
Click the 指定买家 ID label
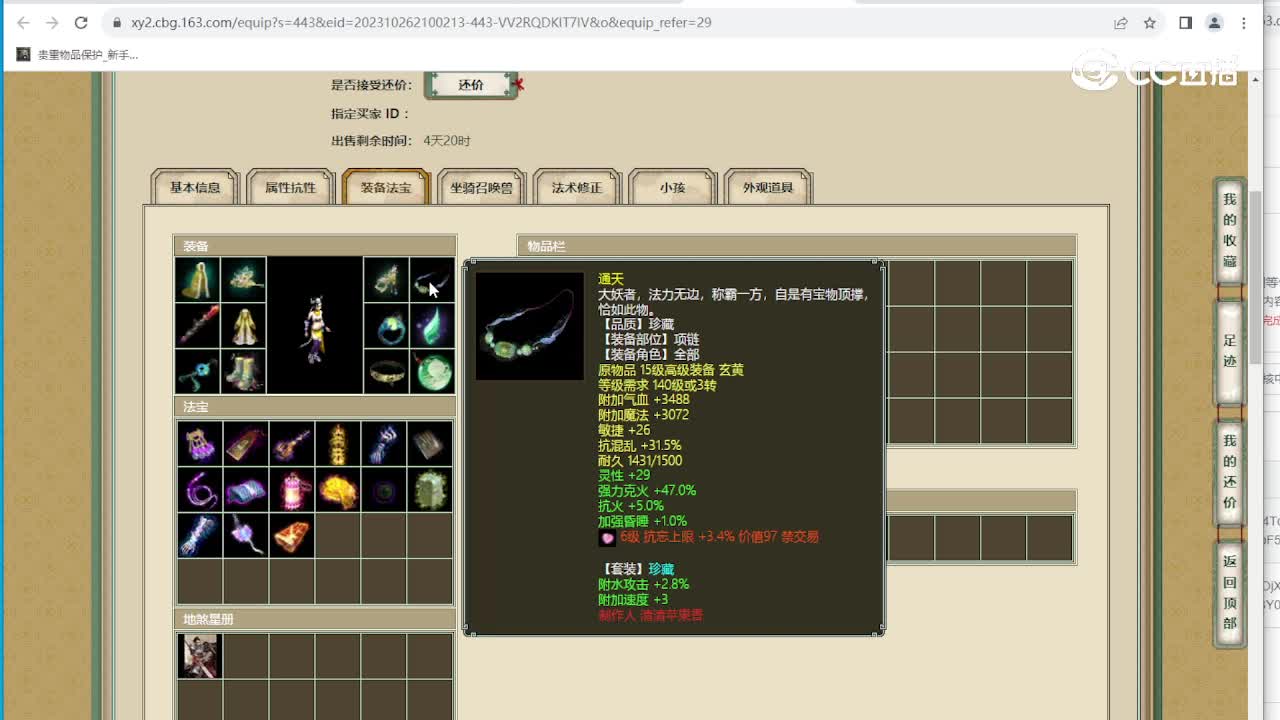pyautogui.click(x=370, y=114)
